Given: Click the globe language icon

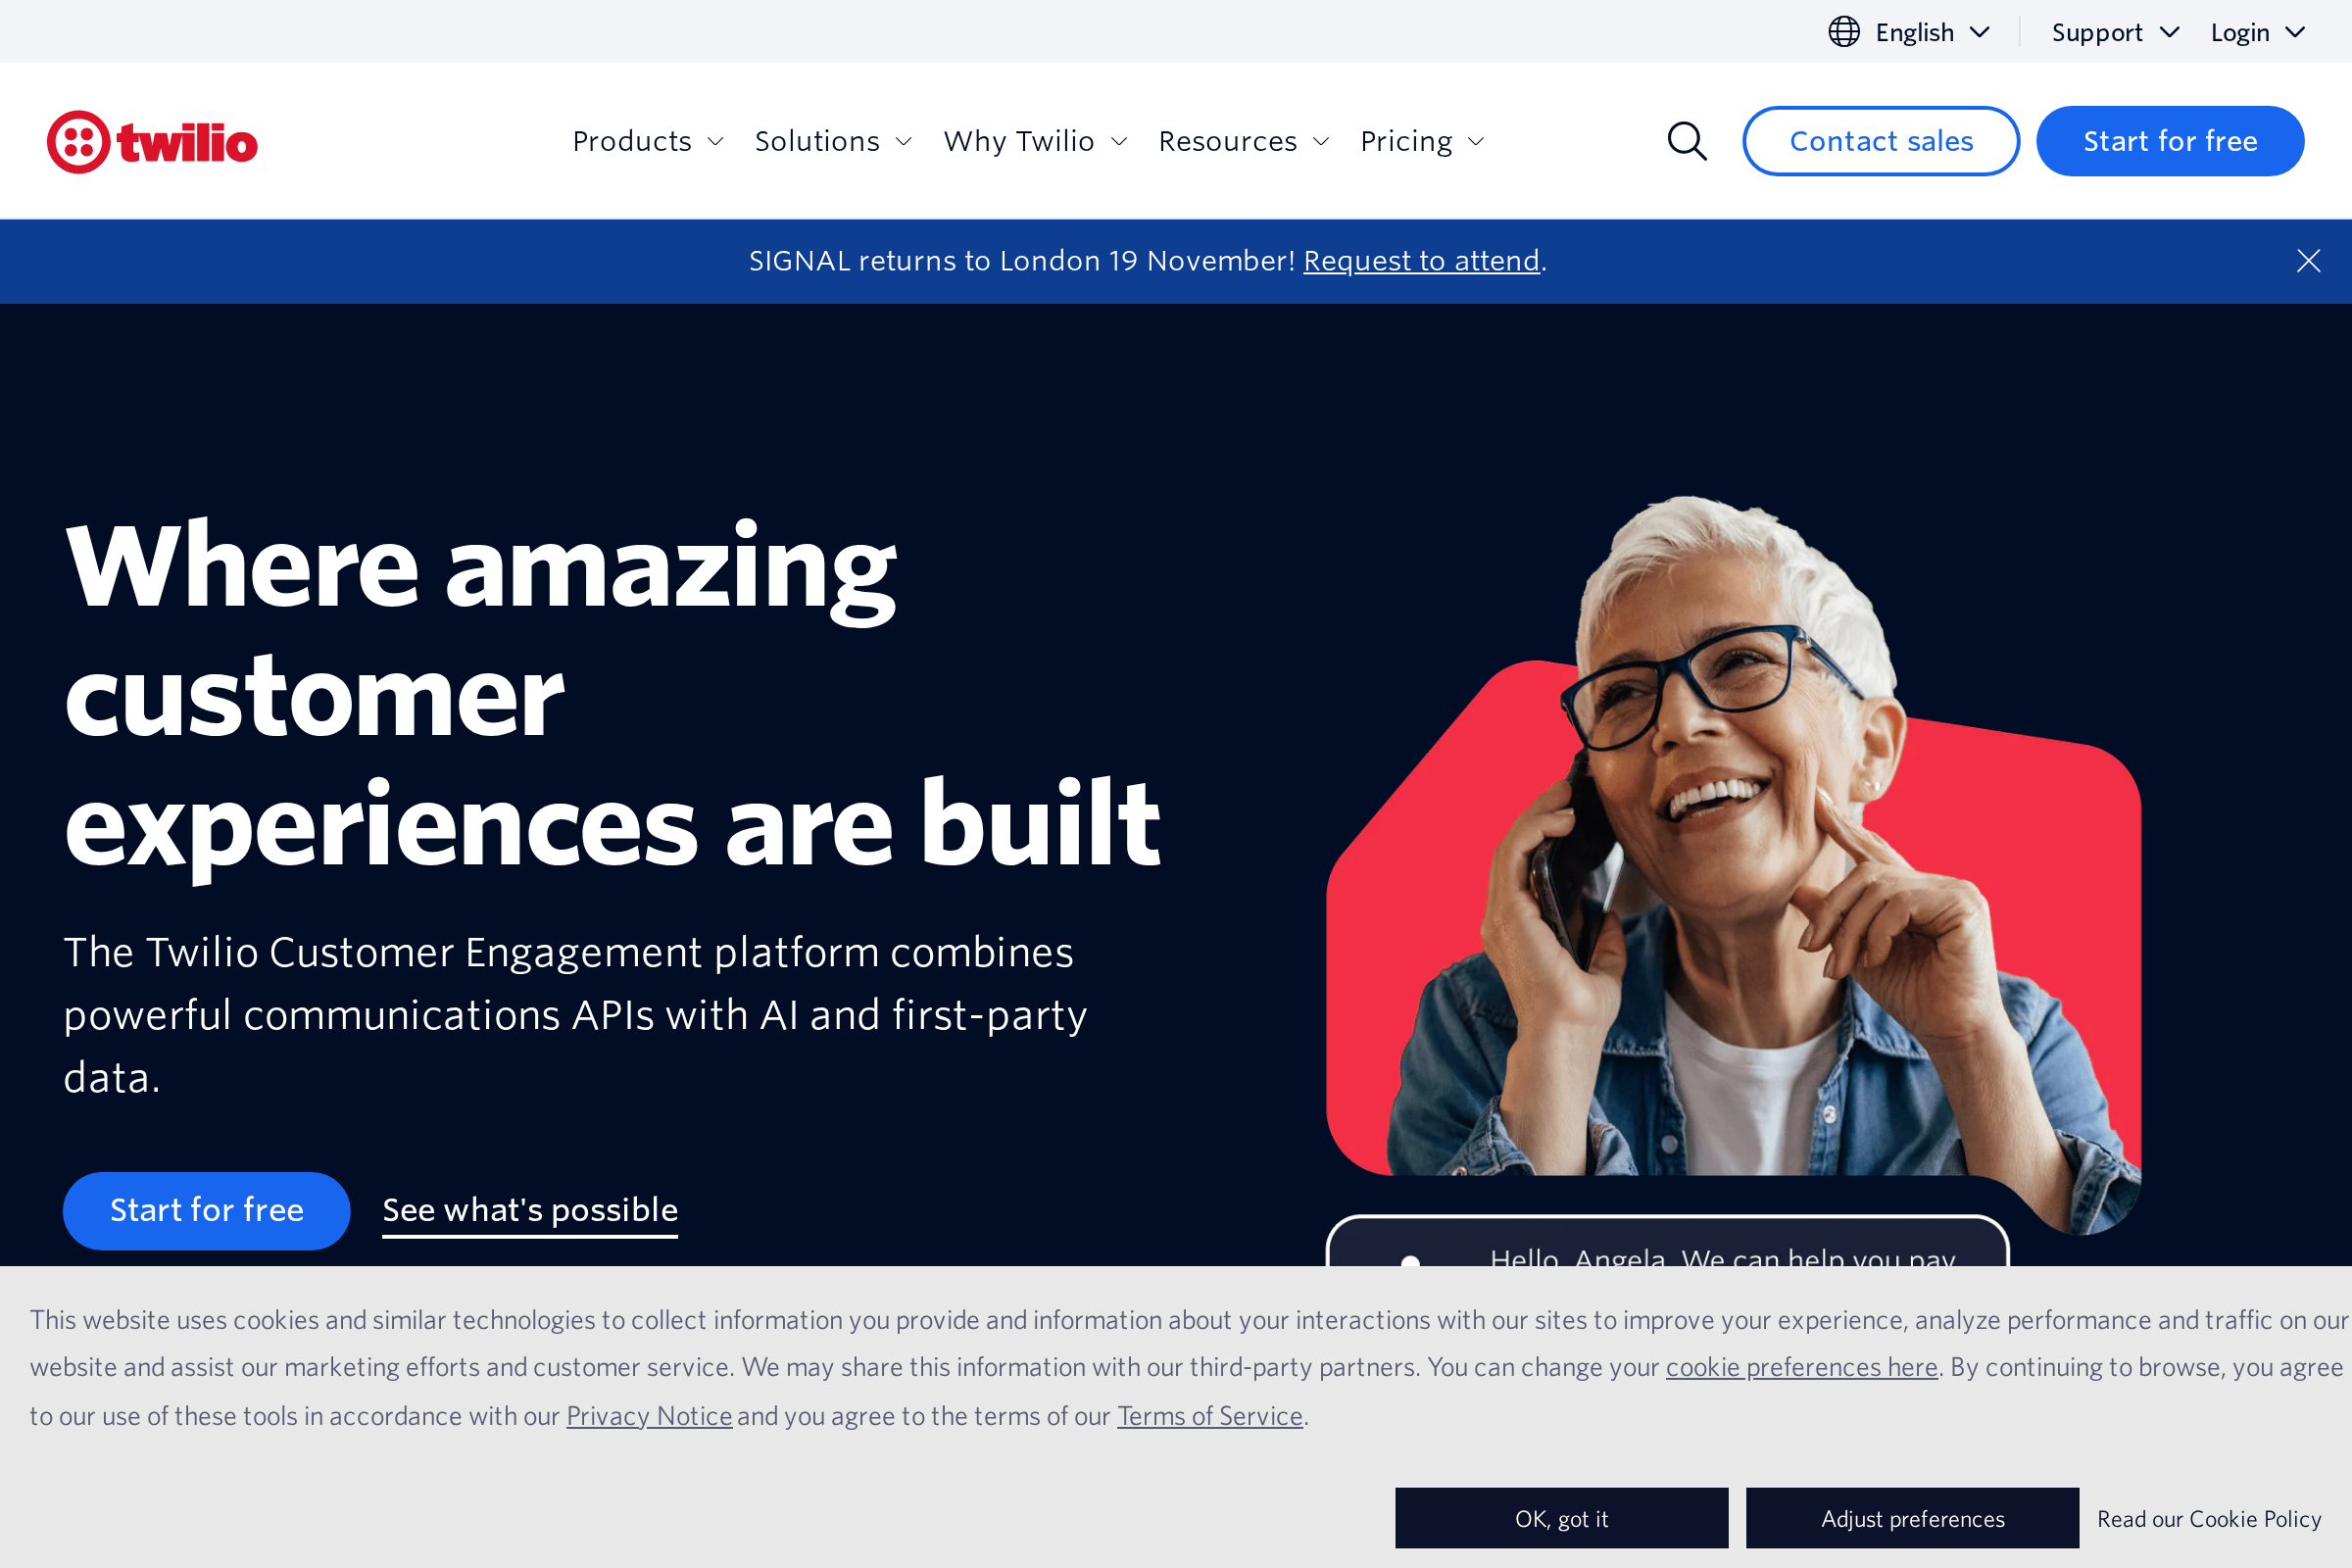Looking at the screenshot, I should pos(1843,31).
